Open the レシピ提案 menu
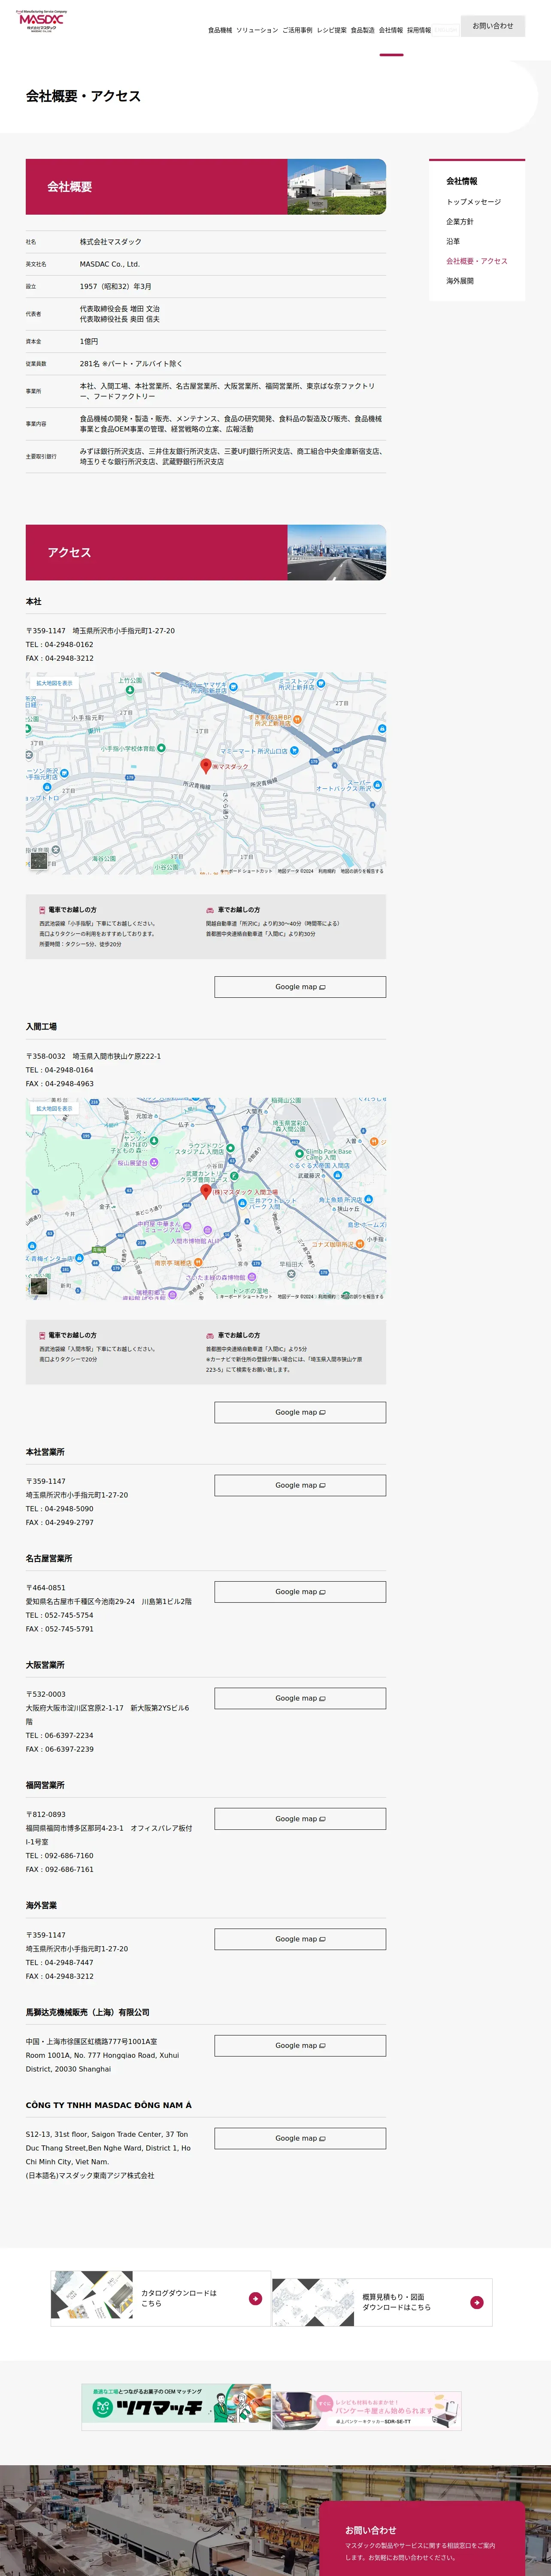Viewport: 551px width, 2576px height. 332,30
